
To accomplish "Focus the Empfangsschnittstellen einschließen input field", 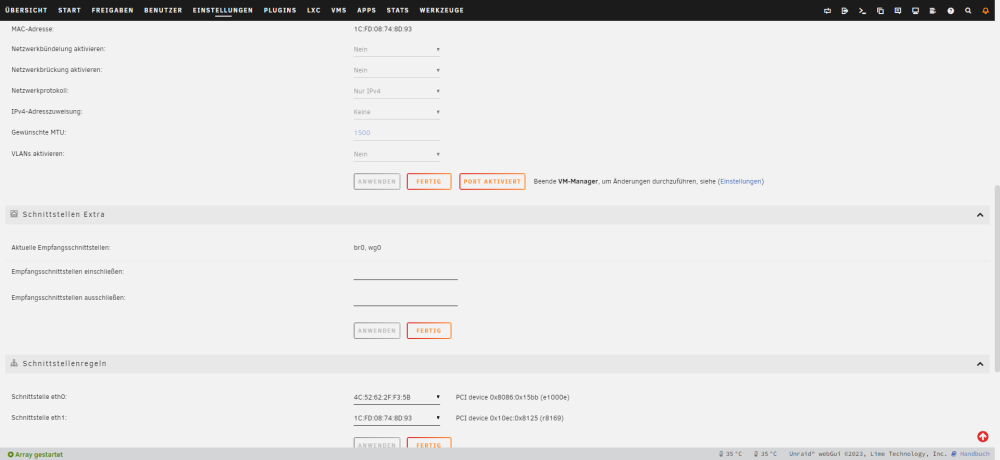I will (406, 272).
